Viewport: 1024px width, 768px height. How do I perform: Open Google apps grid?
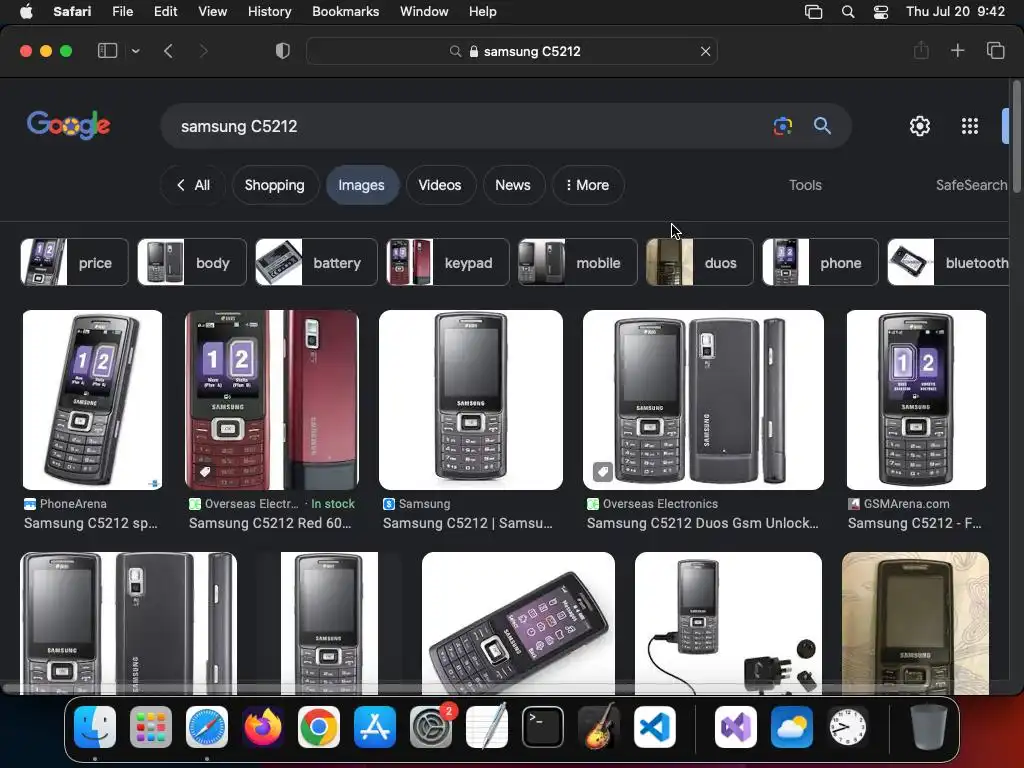pos(970,126)
